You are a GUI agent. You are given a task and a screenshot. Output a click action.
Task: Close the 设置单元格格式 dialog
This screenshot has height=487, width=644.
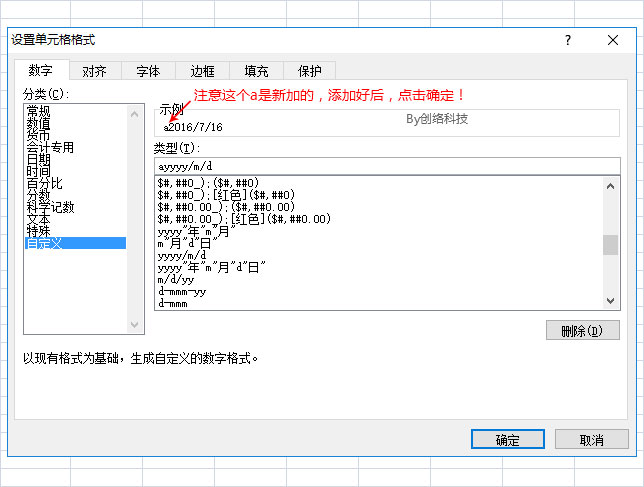click(613, 41)
